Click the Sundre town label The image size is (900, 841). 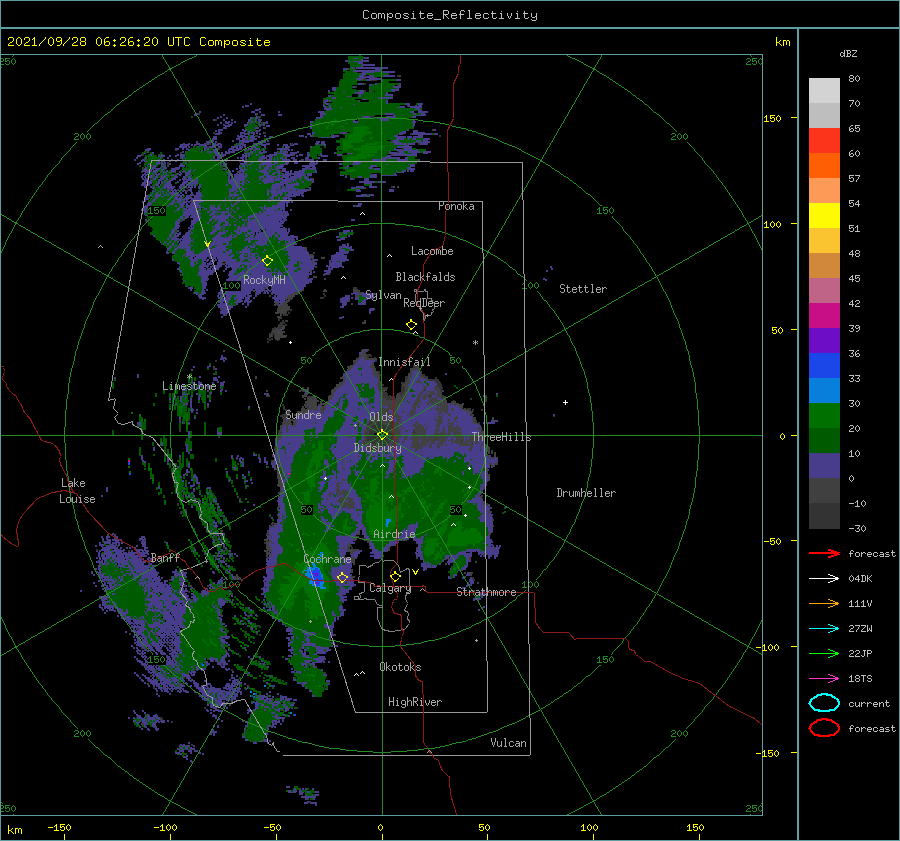[x=303, y=415]
